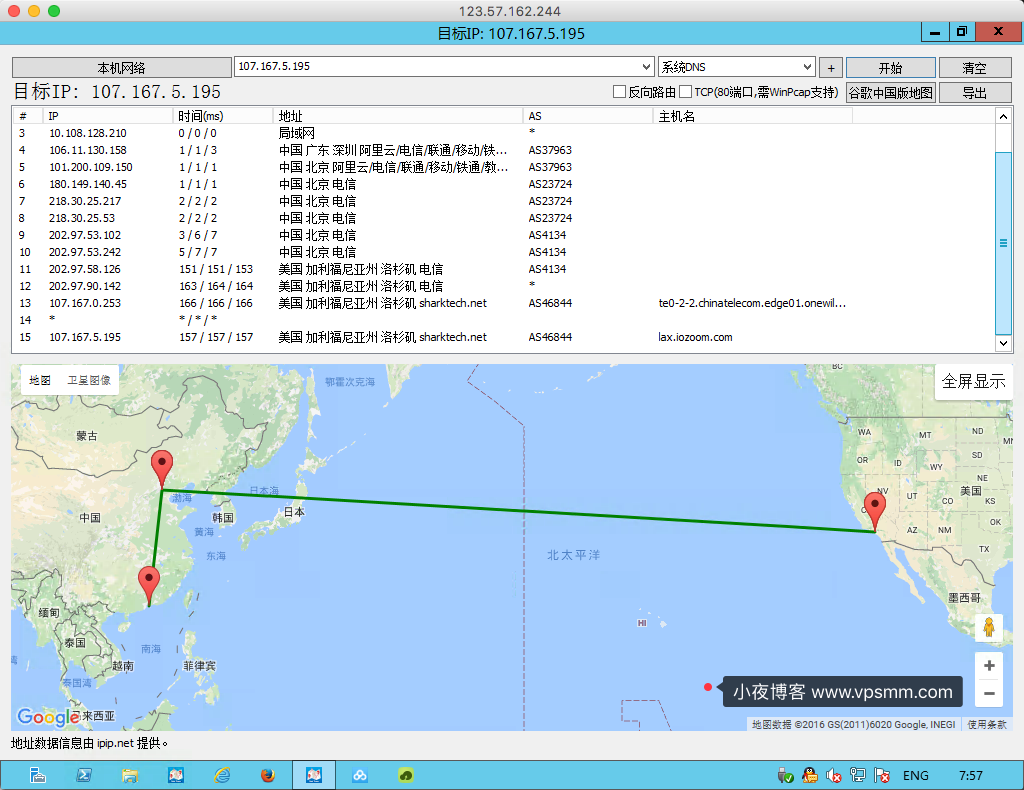Select the row with IP 10.108.128.210

pyautogui.click(x=503, y=133)
